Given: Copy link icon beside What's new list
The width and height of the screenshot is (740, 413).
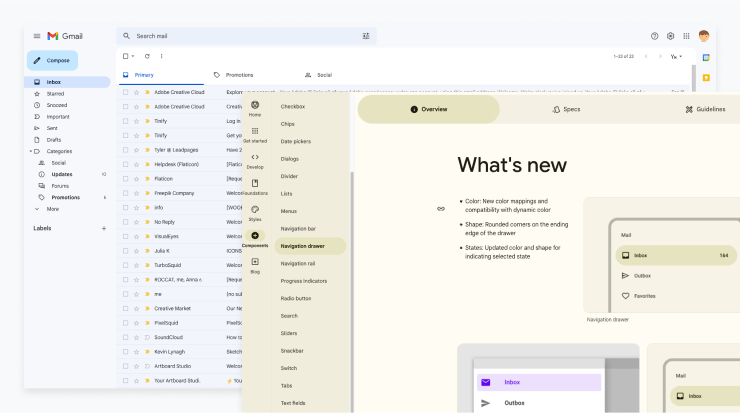Looking at the screenshot, I should pos(441,209).
